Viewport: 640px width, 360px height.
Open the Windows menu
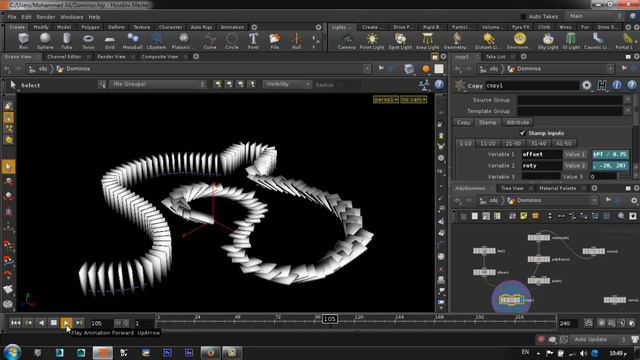tap(71, 17)
